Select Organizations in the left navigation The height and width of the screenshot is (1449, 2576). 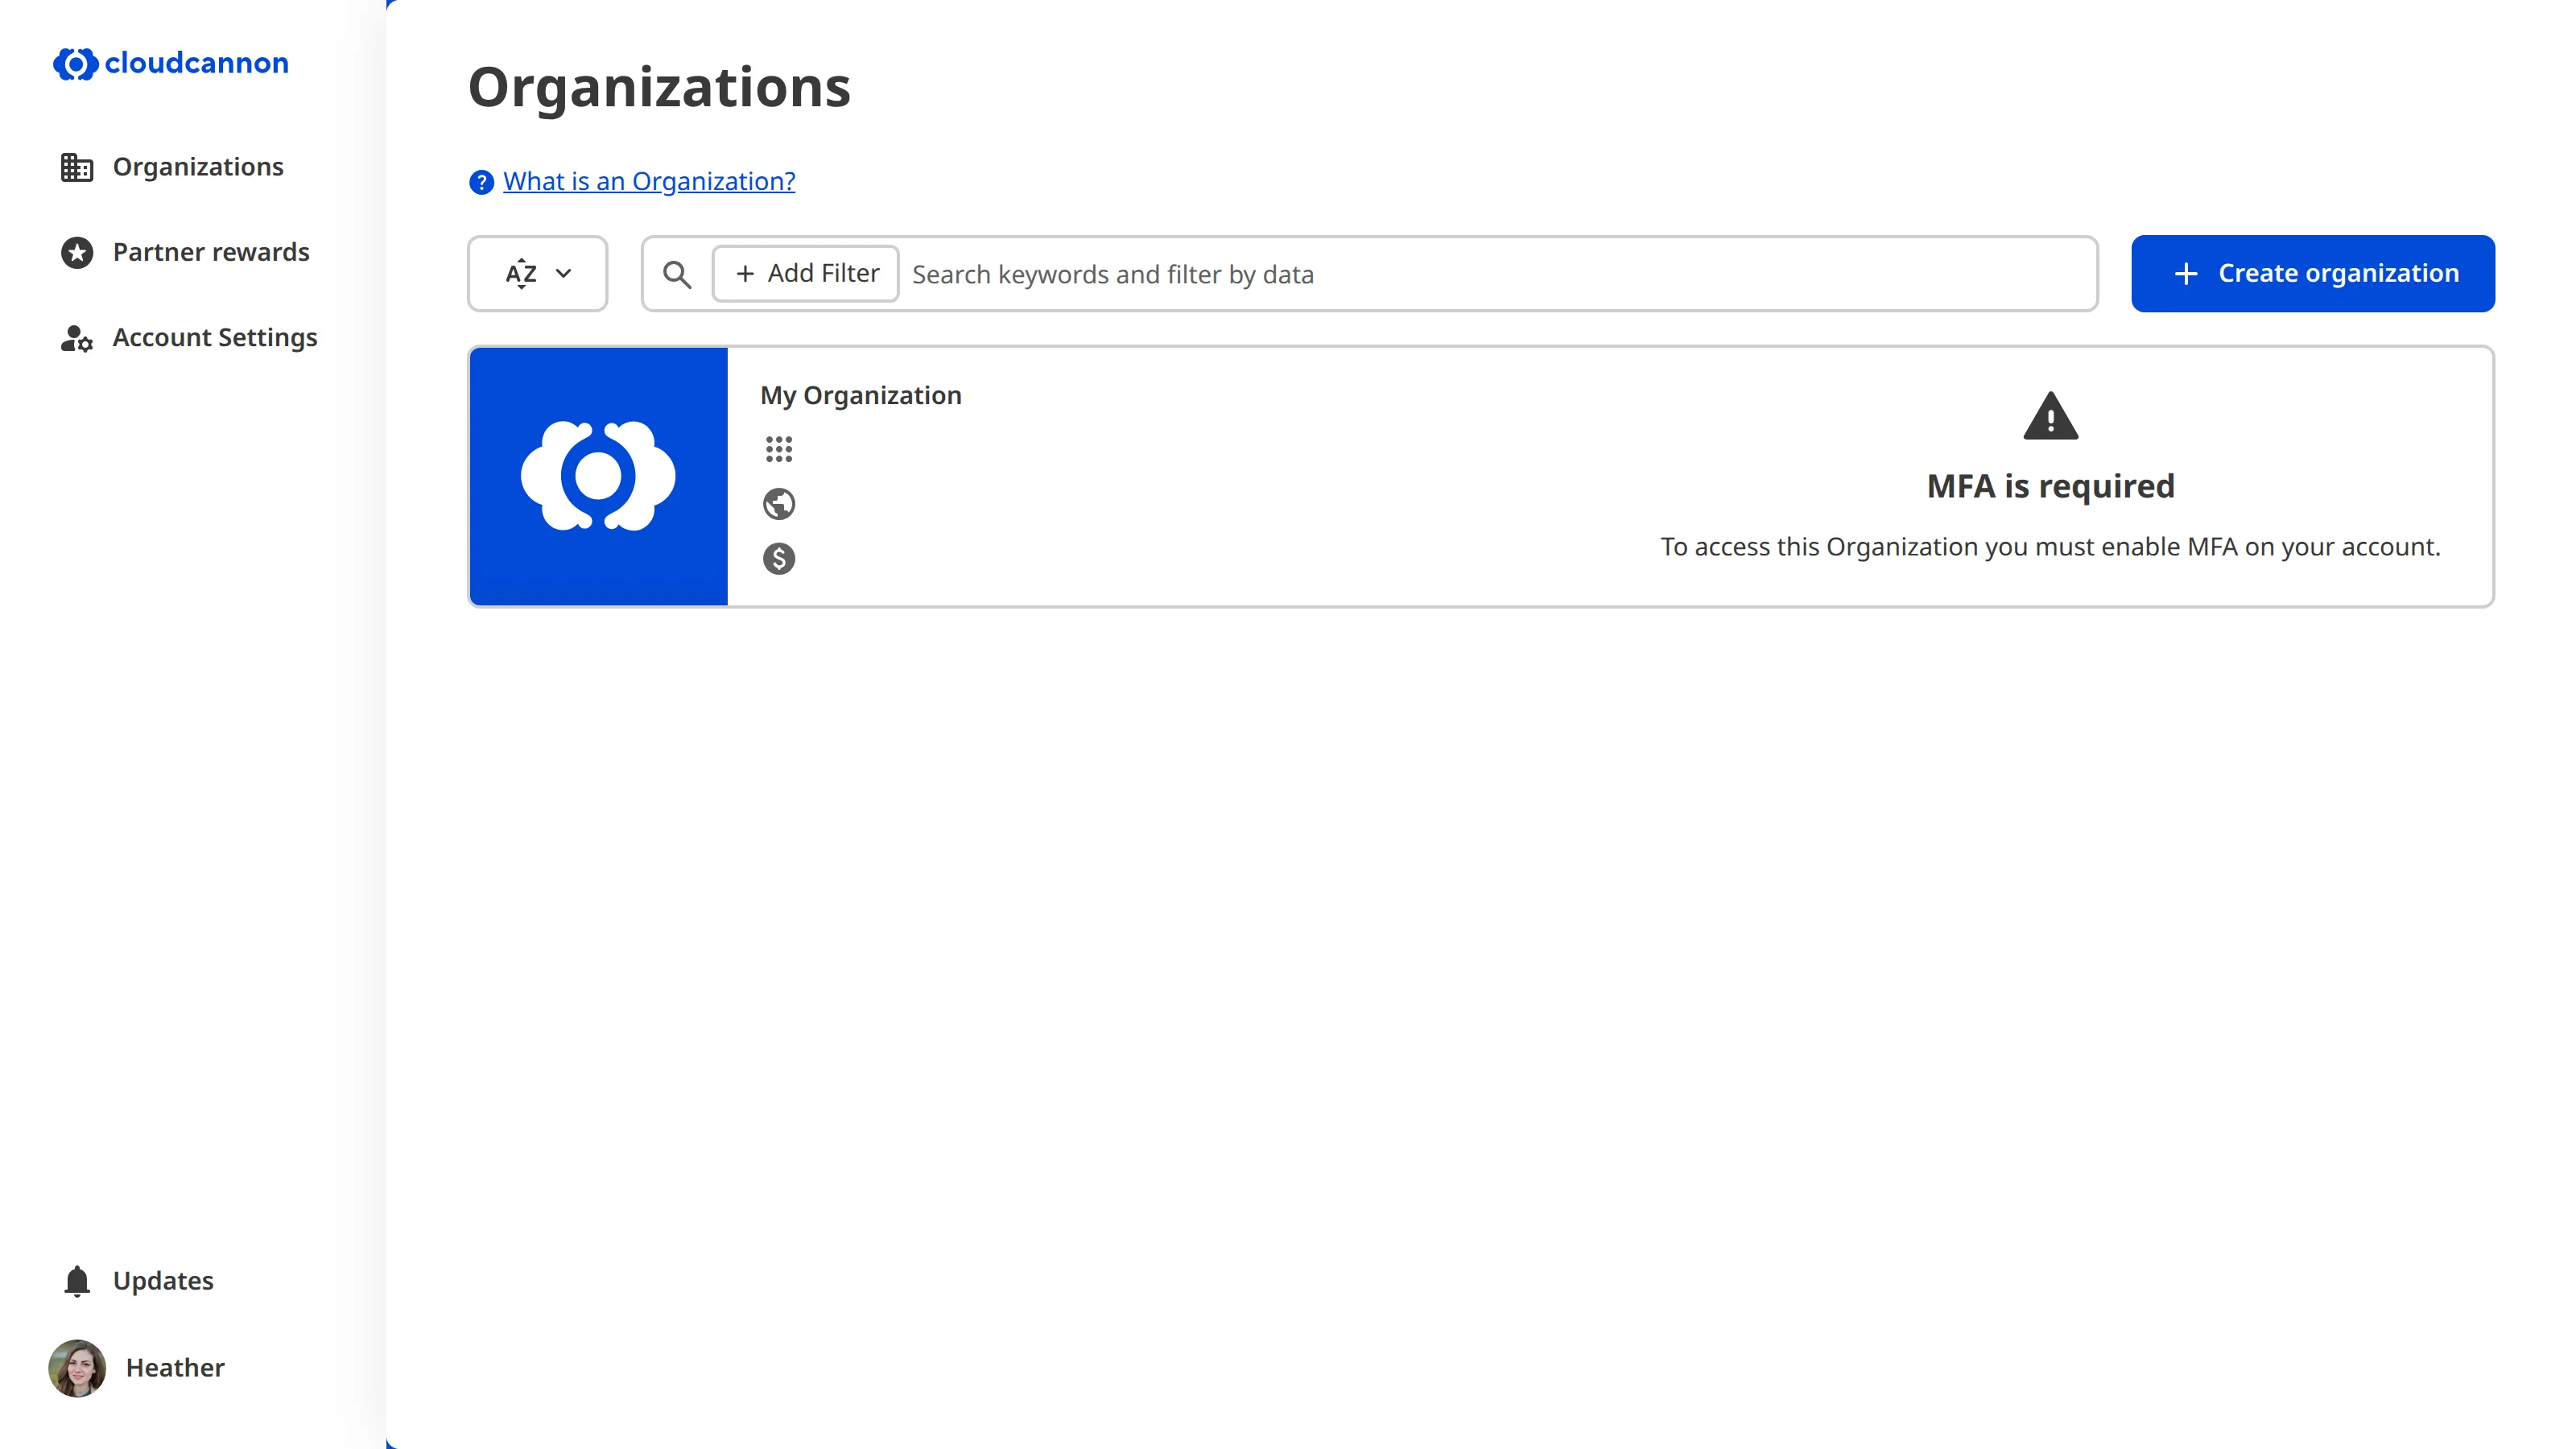(x=197, y=166)
